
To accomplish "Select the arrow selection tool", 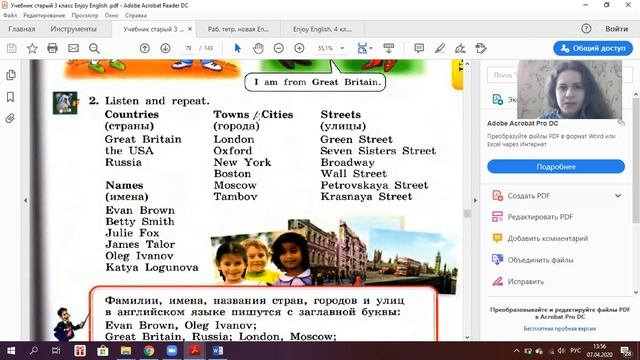I will [x=238, y=48].
